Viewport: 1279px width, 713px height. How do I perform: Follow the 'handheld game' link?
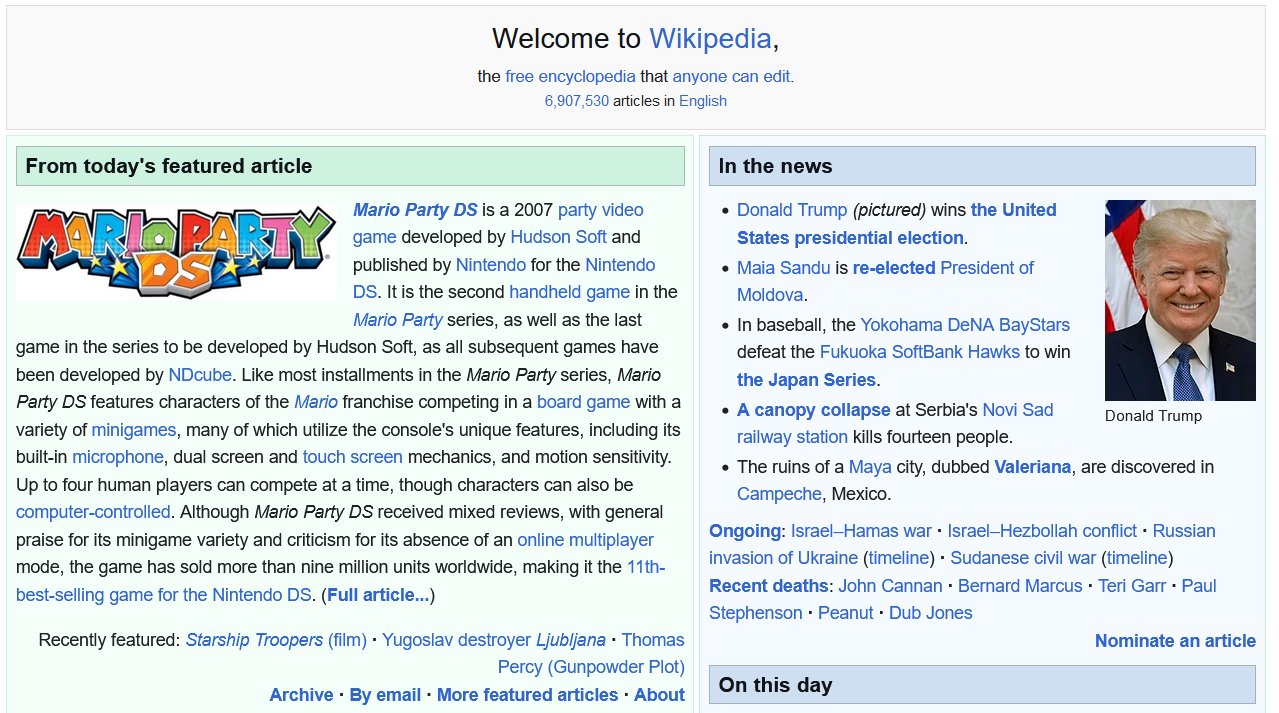pos(569,292)
